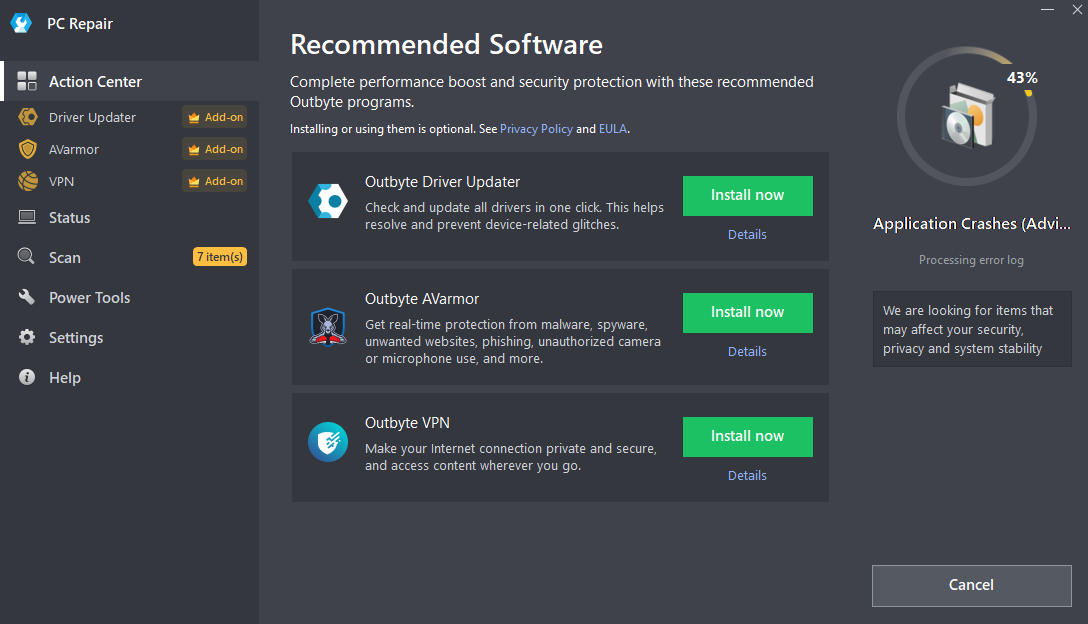Click the 'Application Crashes (Advi...' heading
The image size is (1088, 624).
point(971,224)
